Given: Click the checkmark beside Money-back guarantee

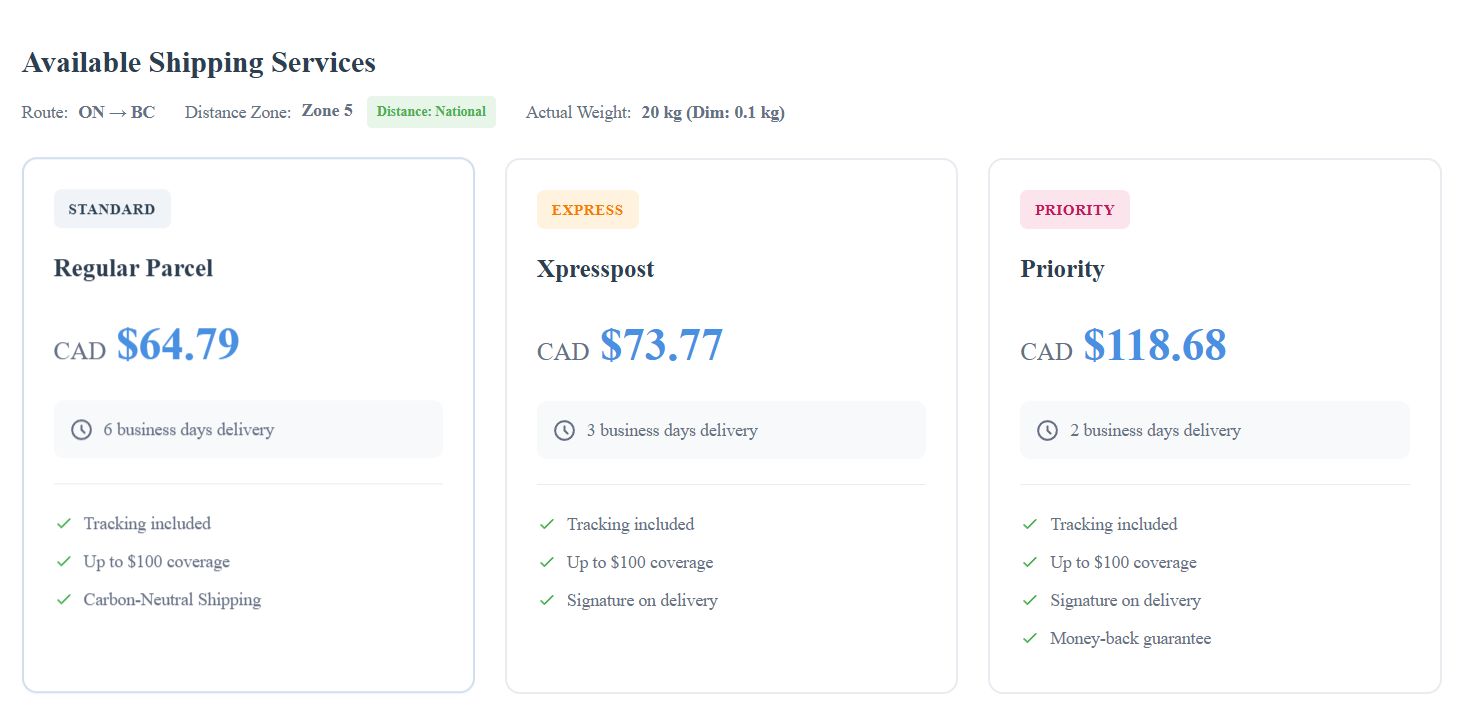Looking at the screenshot, I should click(1030, 638).
